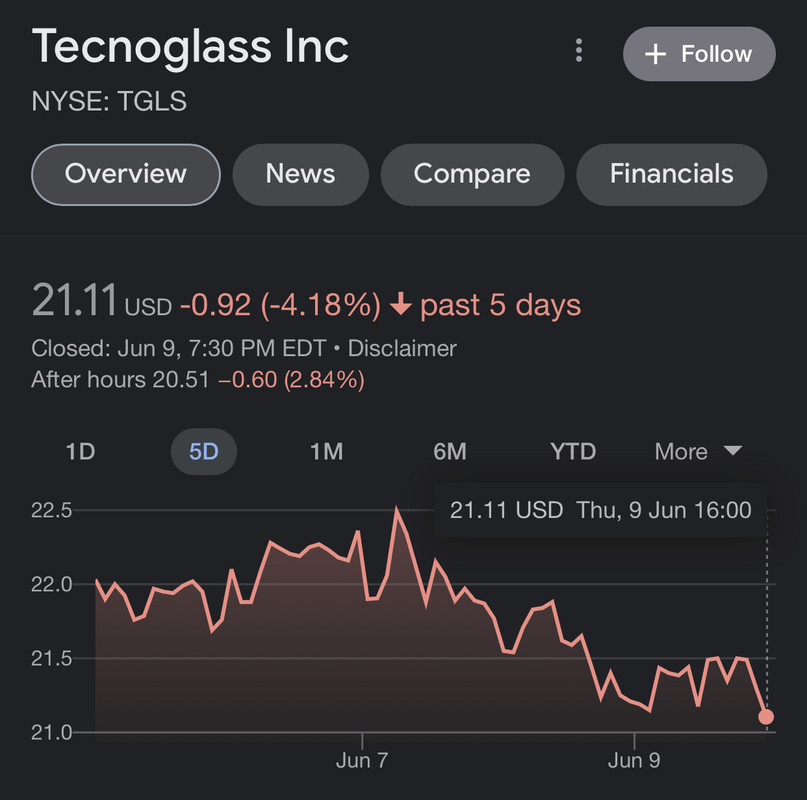Click the Jun 7 date on chart axis
807x800 pixels.
tap(361, 761)
